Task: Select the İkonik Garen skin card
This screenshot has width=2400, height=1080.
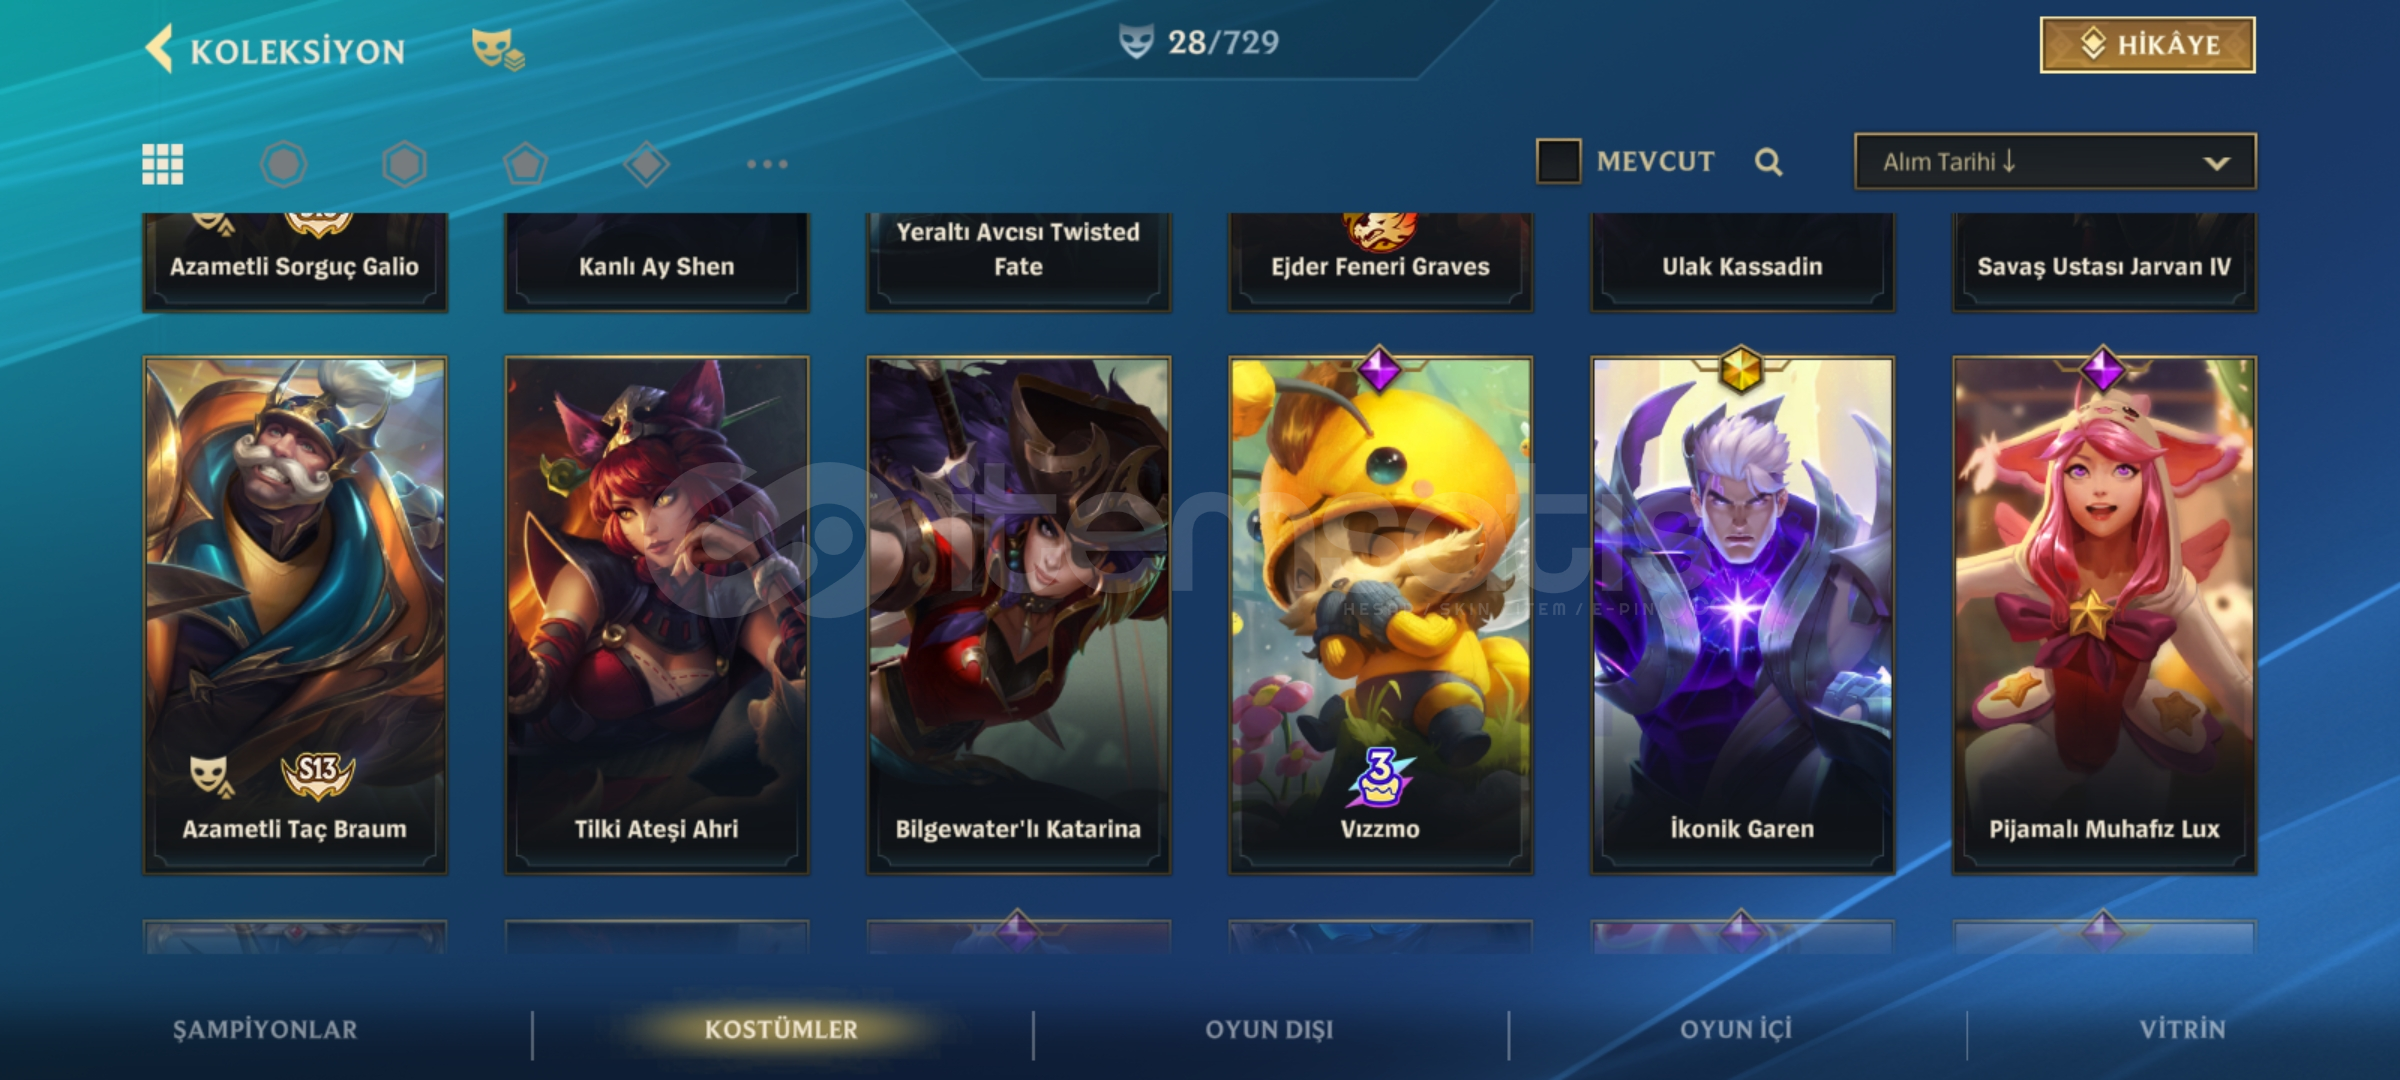Action: pyautogui.click(x=1742, y=615)
